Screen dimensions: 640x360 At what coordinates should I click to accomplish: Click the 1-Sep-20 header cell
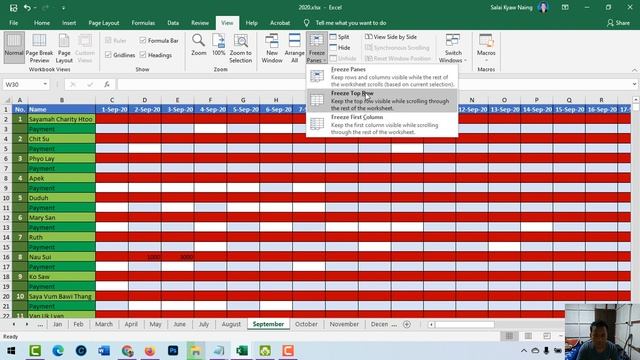112,109
